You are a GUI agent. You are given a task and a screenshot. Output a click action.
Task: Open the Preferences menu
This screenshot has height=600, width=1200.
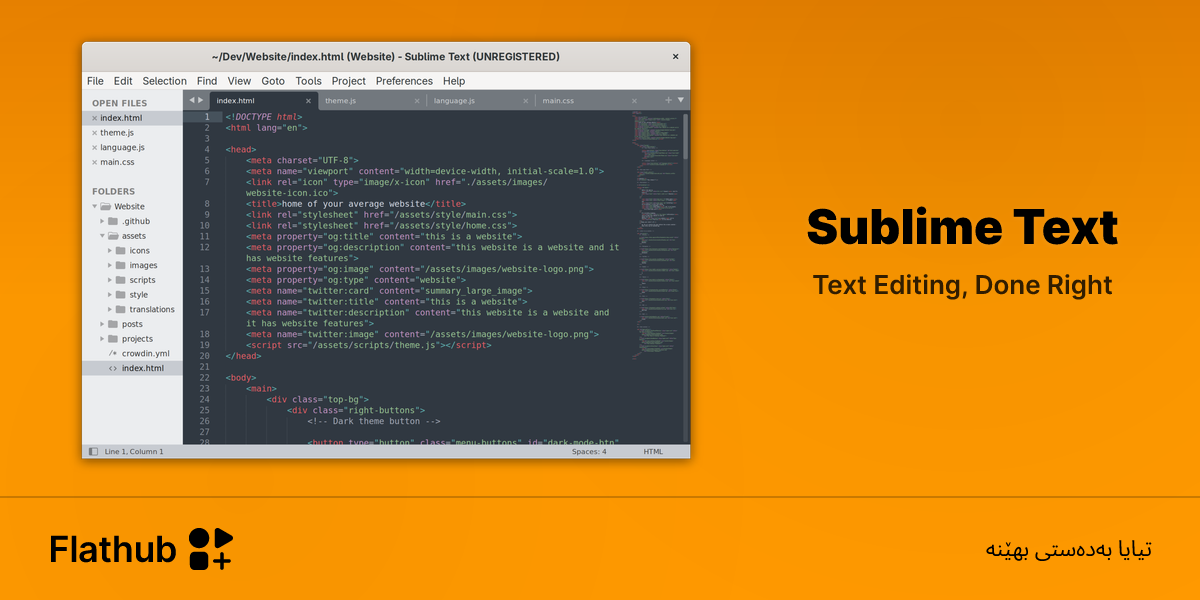pyautogui.click(x=404, y=81)
